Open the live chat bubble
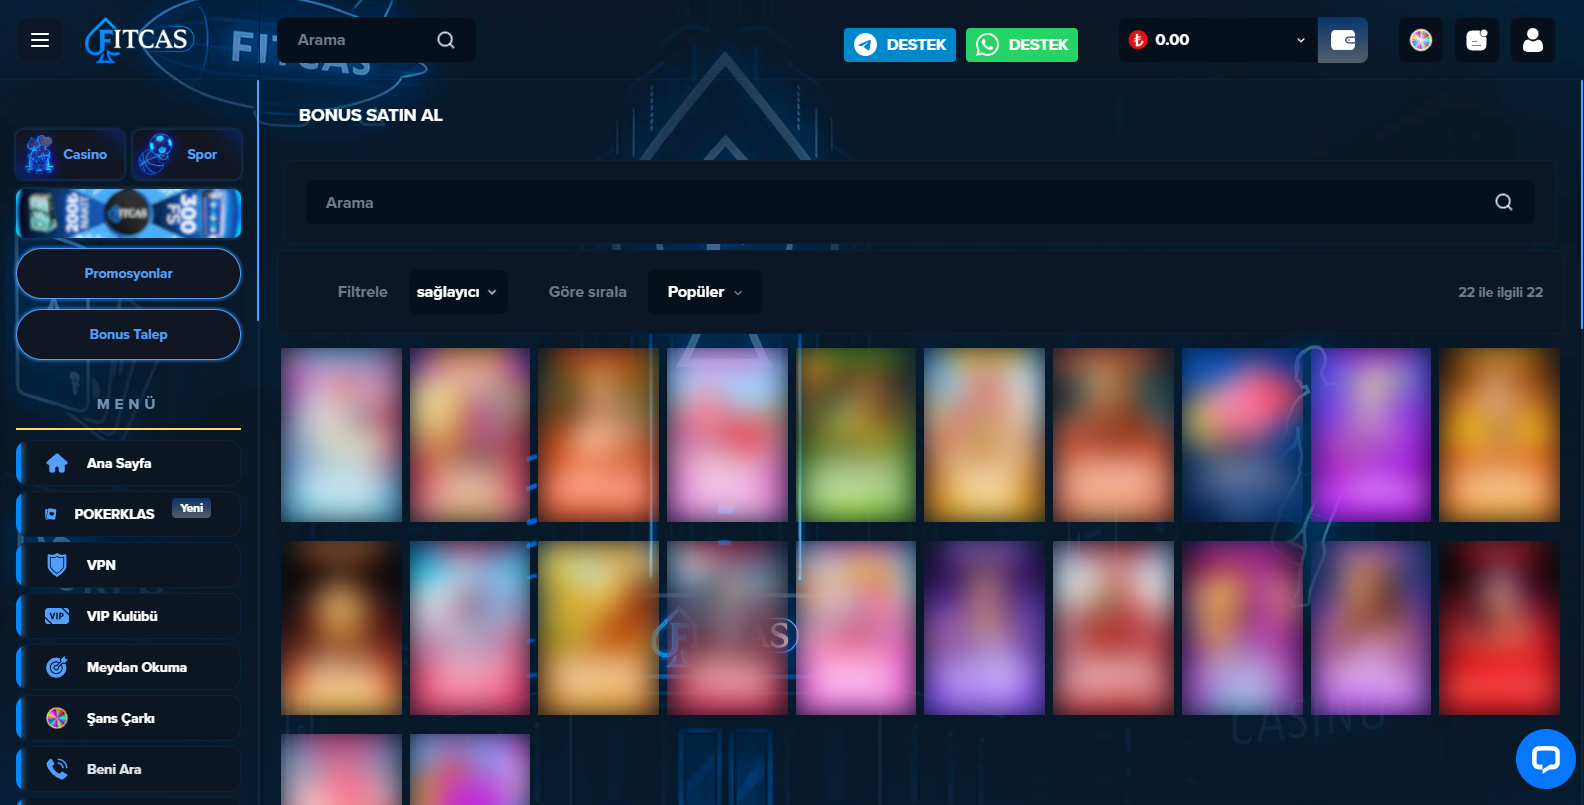This screenshot has height=805, width=1584. click(x=1545, y=759)
